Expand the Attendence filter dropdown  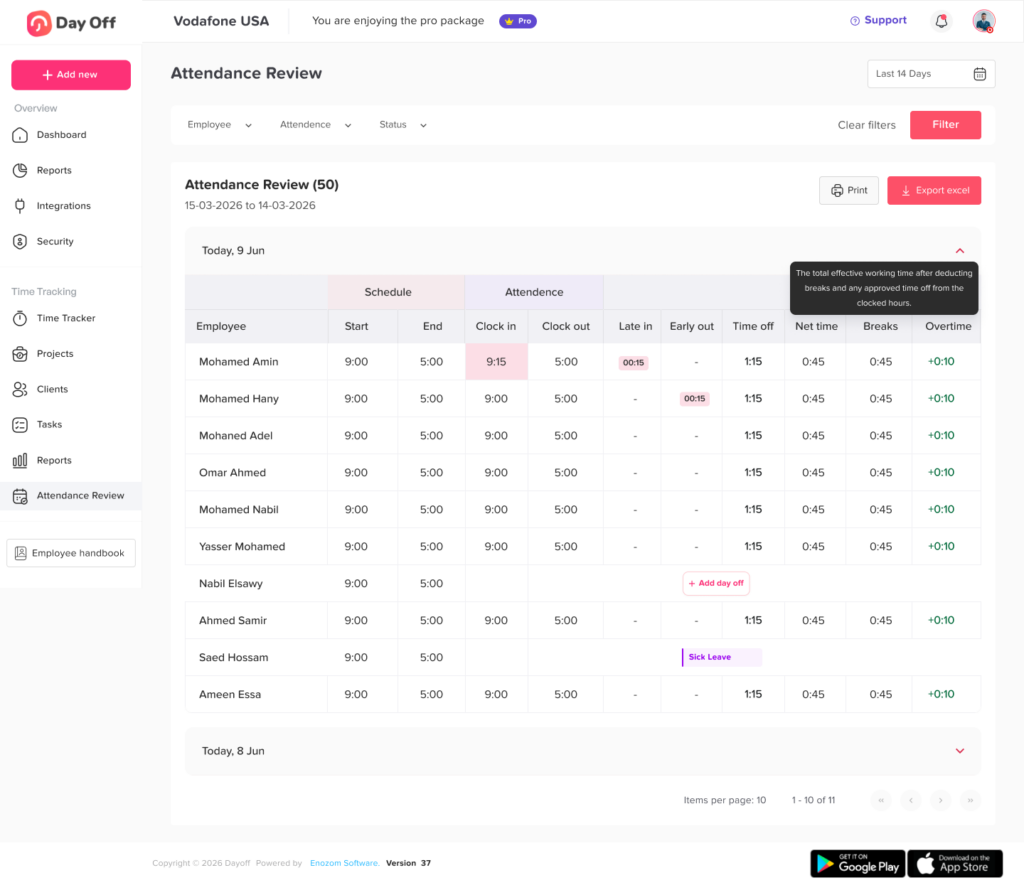(x=315, y=125)
